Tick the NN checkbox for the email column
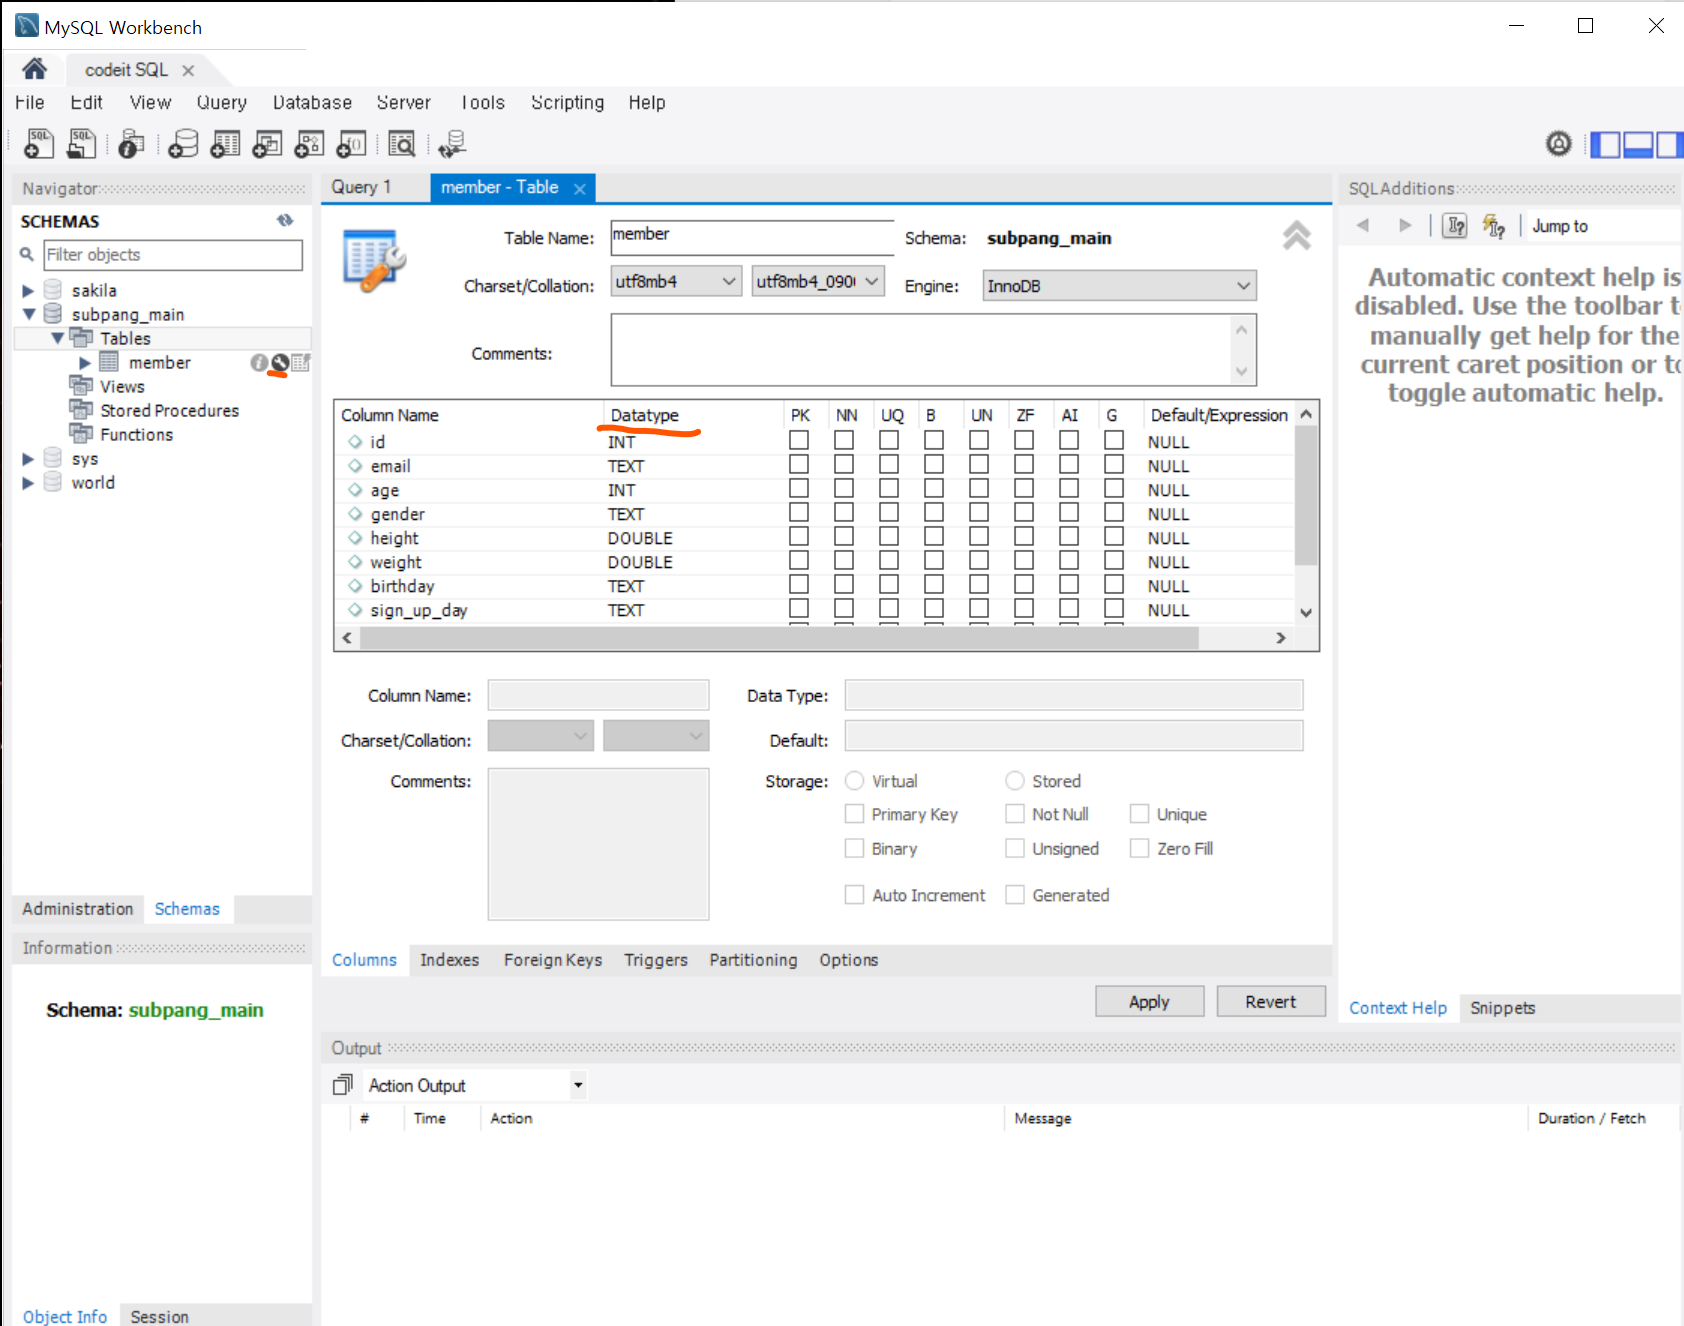The width and height of the screenshot is (1684, 1326). 844,465
